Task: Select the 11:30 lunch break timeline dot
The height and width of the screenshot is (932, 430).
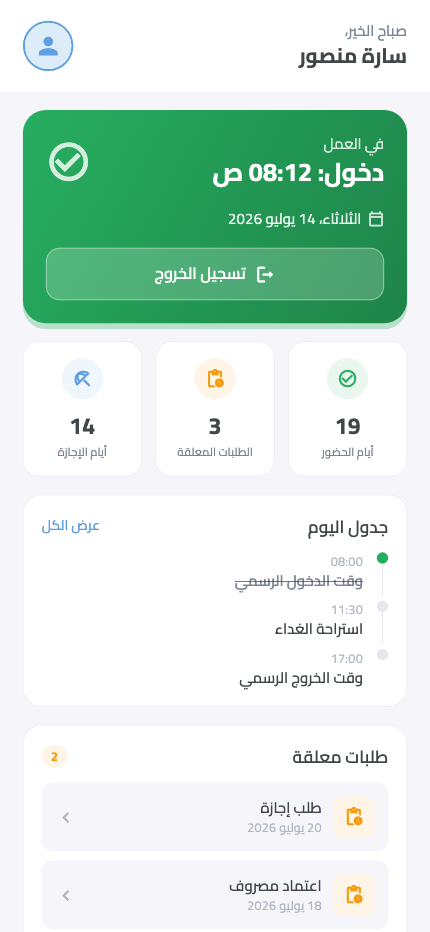Action: 382,606
